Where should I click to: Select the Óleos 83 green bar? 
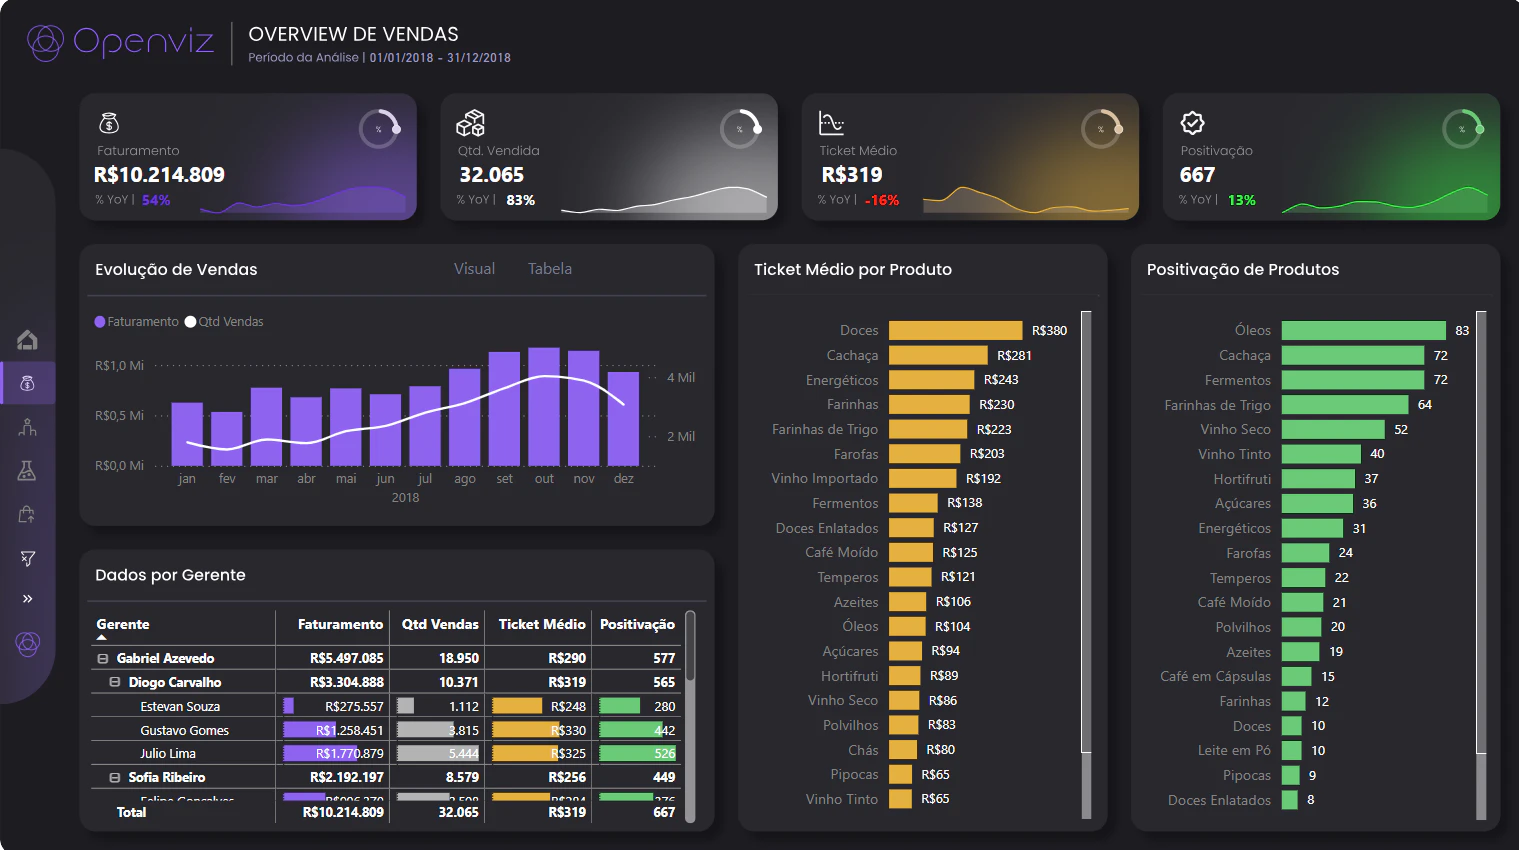[x=1364, y=330]
